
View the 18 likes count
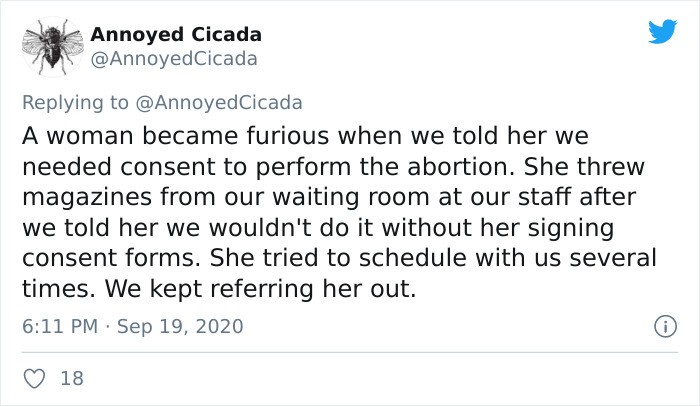point(72,378)
